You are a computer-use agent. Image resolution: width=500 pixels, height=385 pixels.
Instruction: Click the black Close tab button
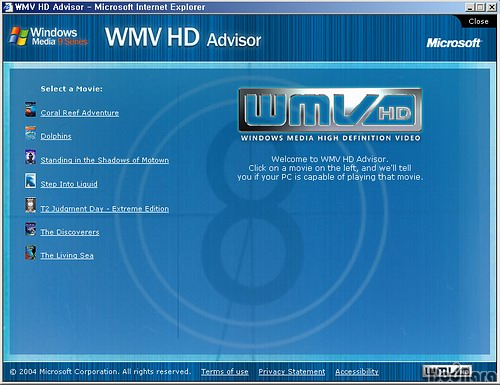tap(478, 21)
